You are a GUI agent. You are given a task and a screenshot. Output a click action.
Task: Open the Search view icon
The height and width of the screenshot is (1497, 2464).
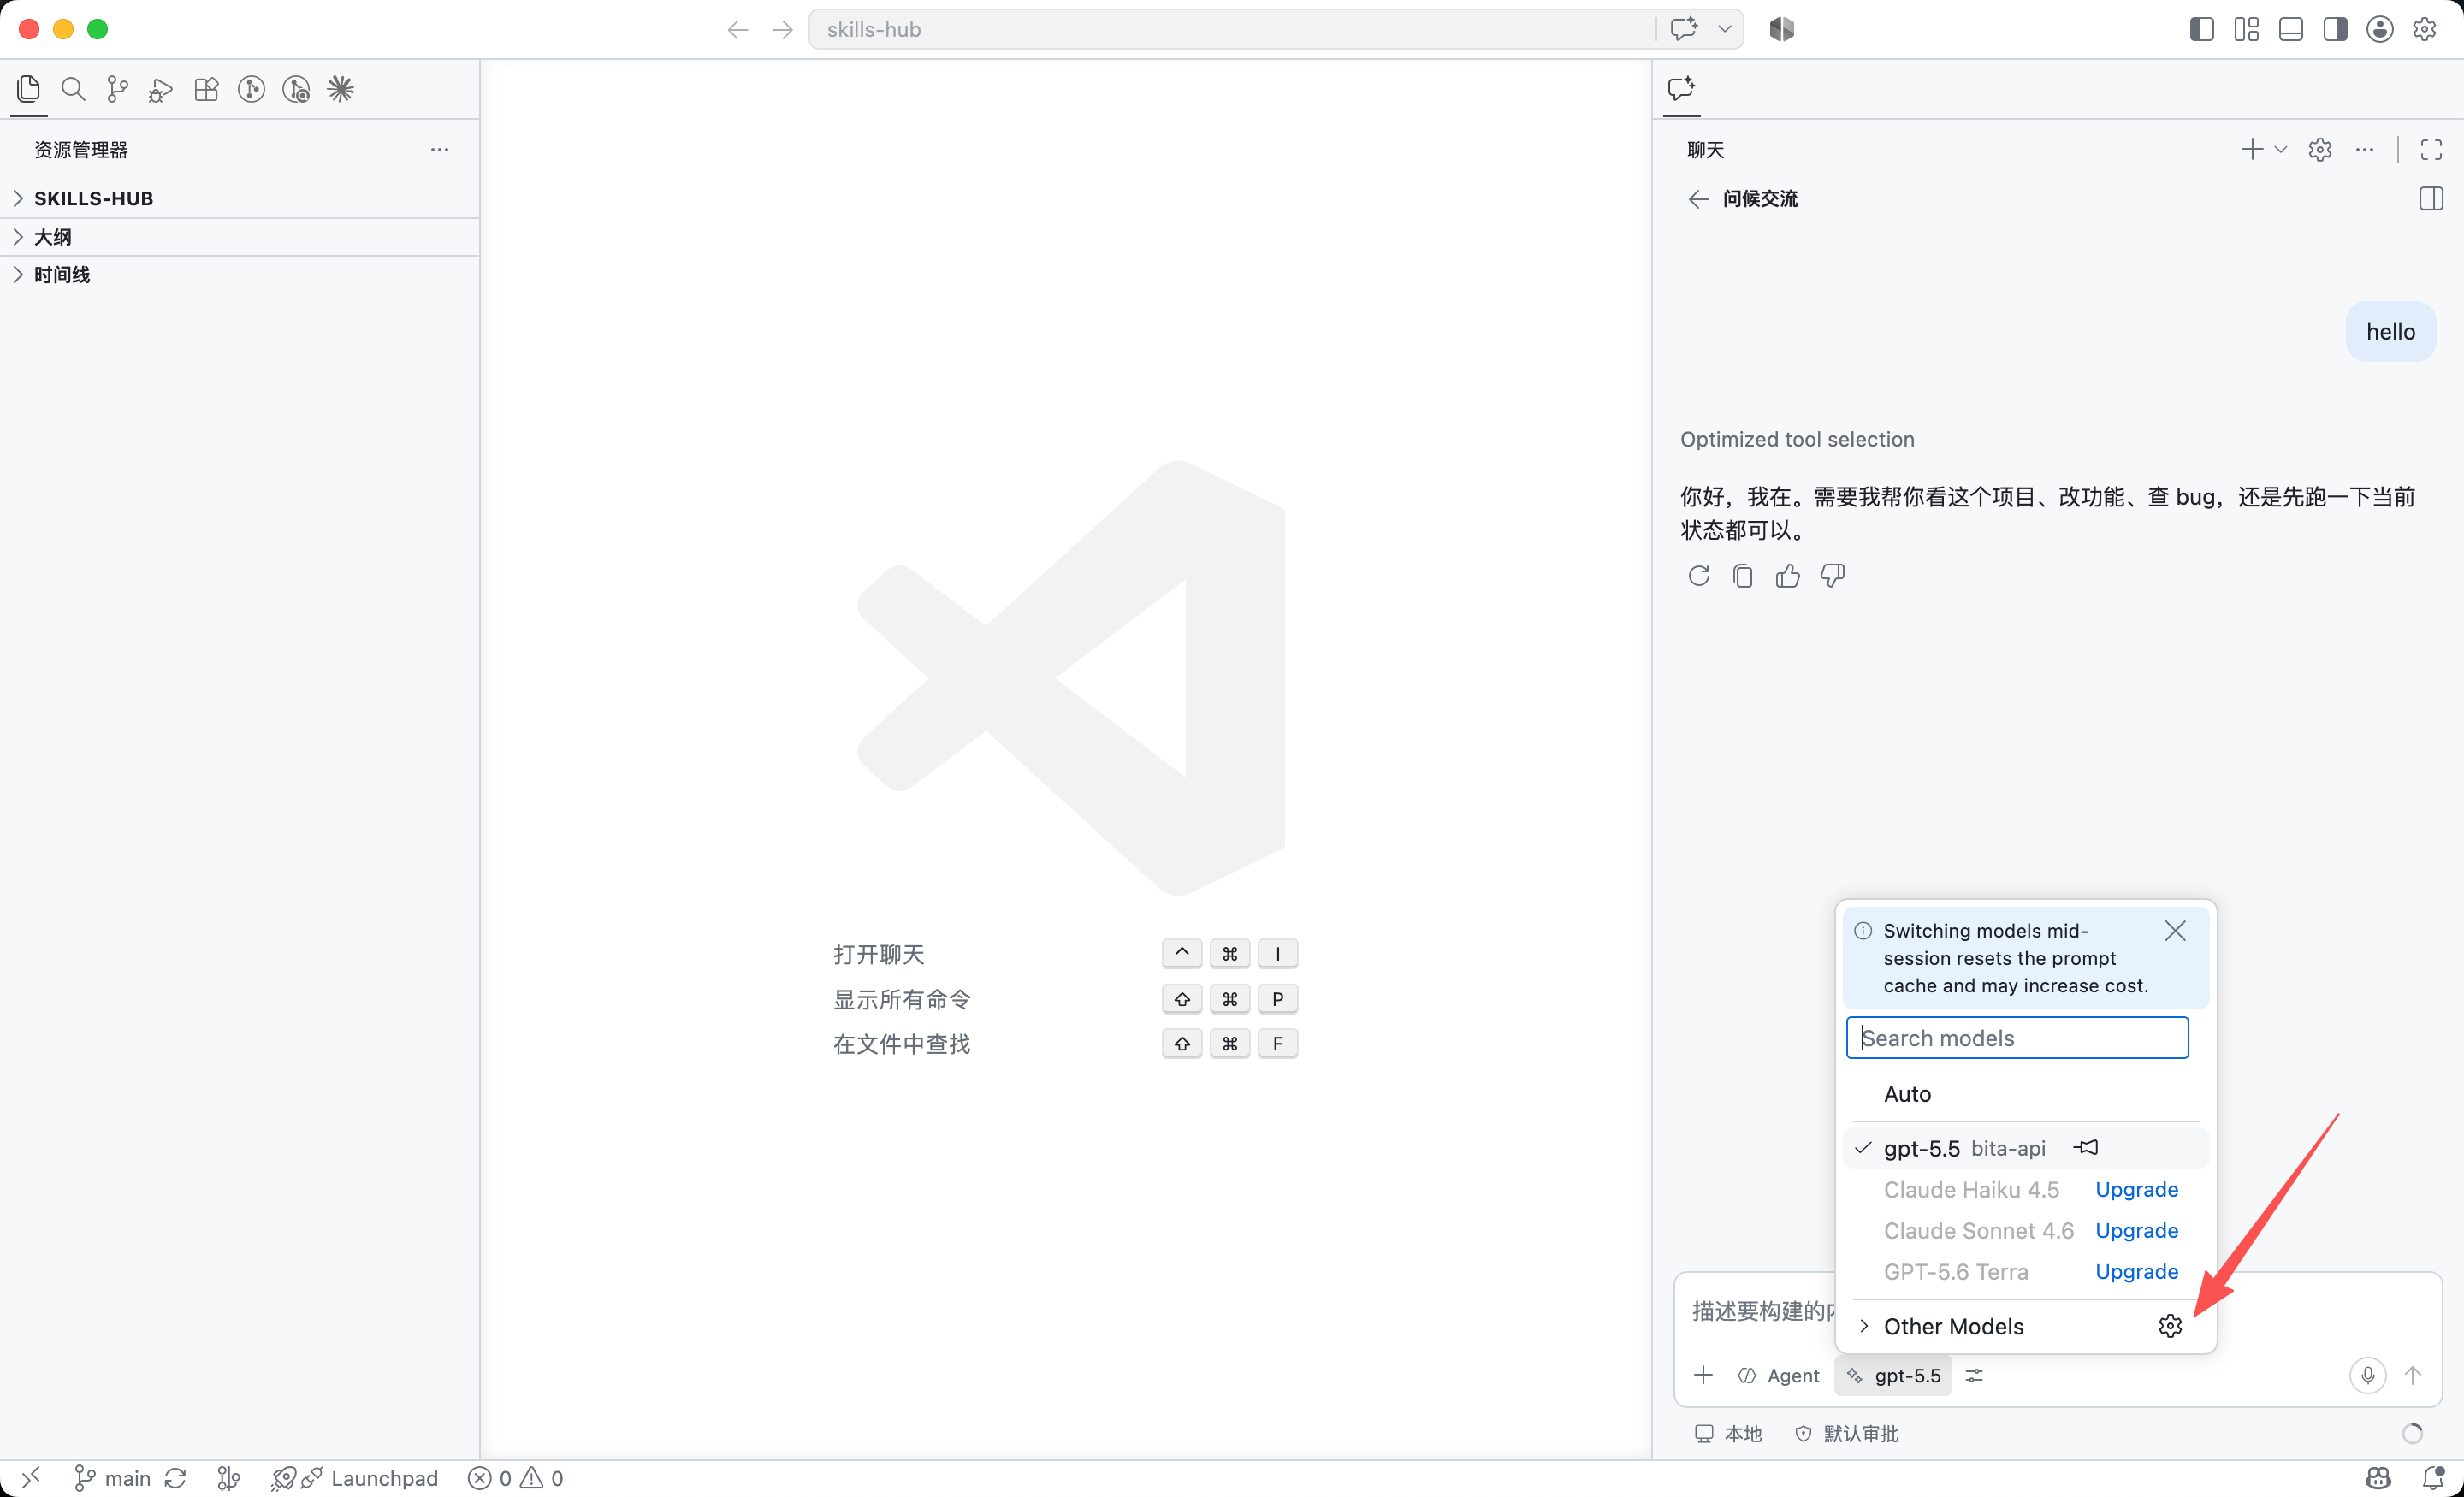click(x=73, y=89)
